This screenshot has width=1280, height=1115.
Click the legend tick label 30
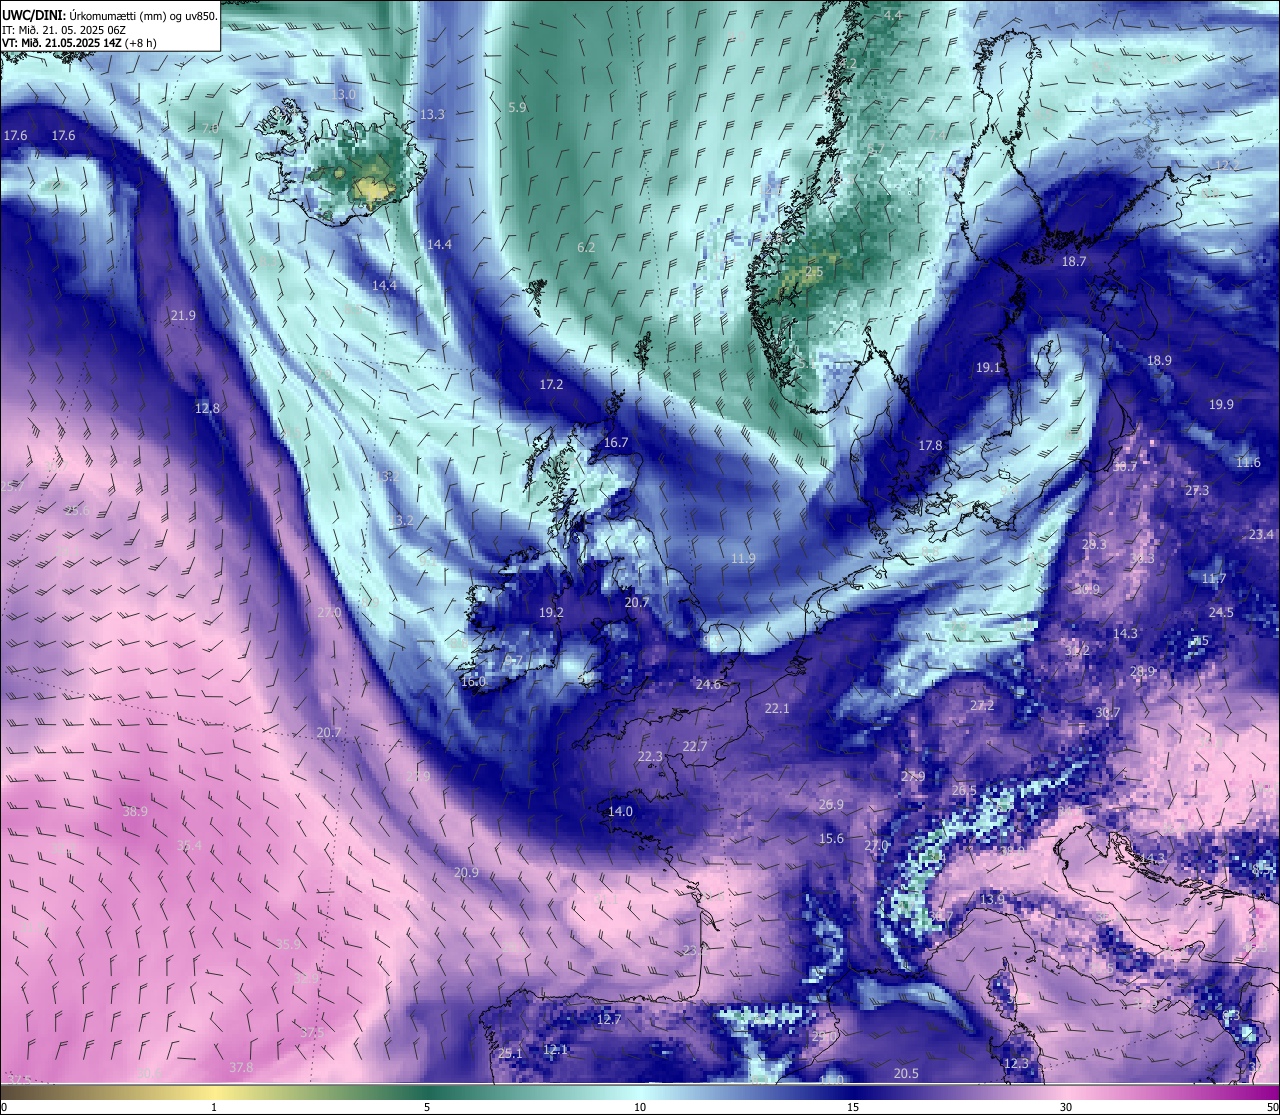pos(1066,1107)
